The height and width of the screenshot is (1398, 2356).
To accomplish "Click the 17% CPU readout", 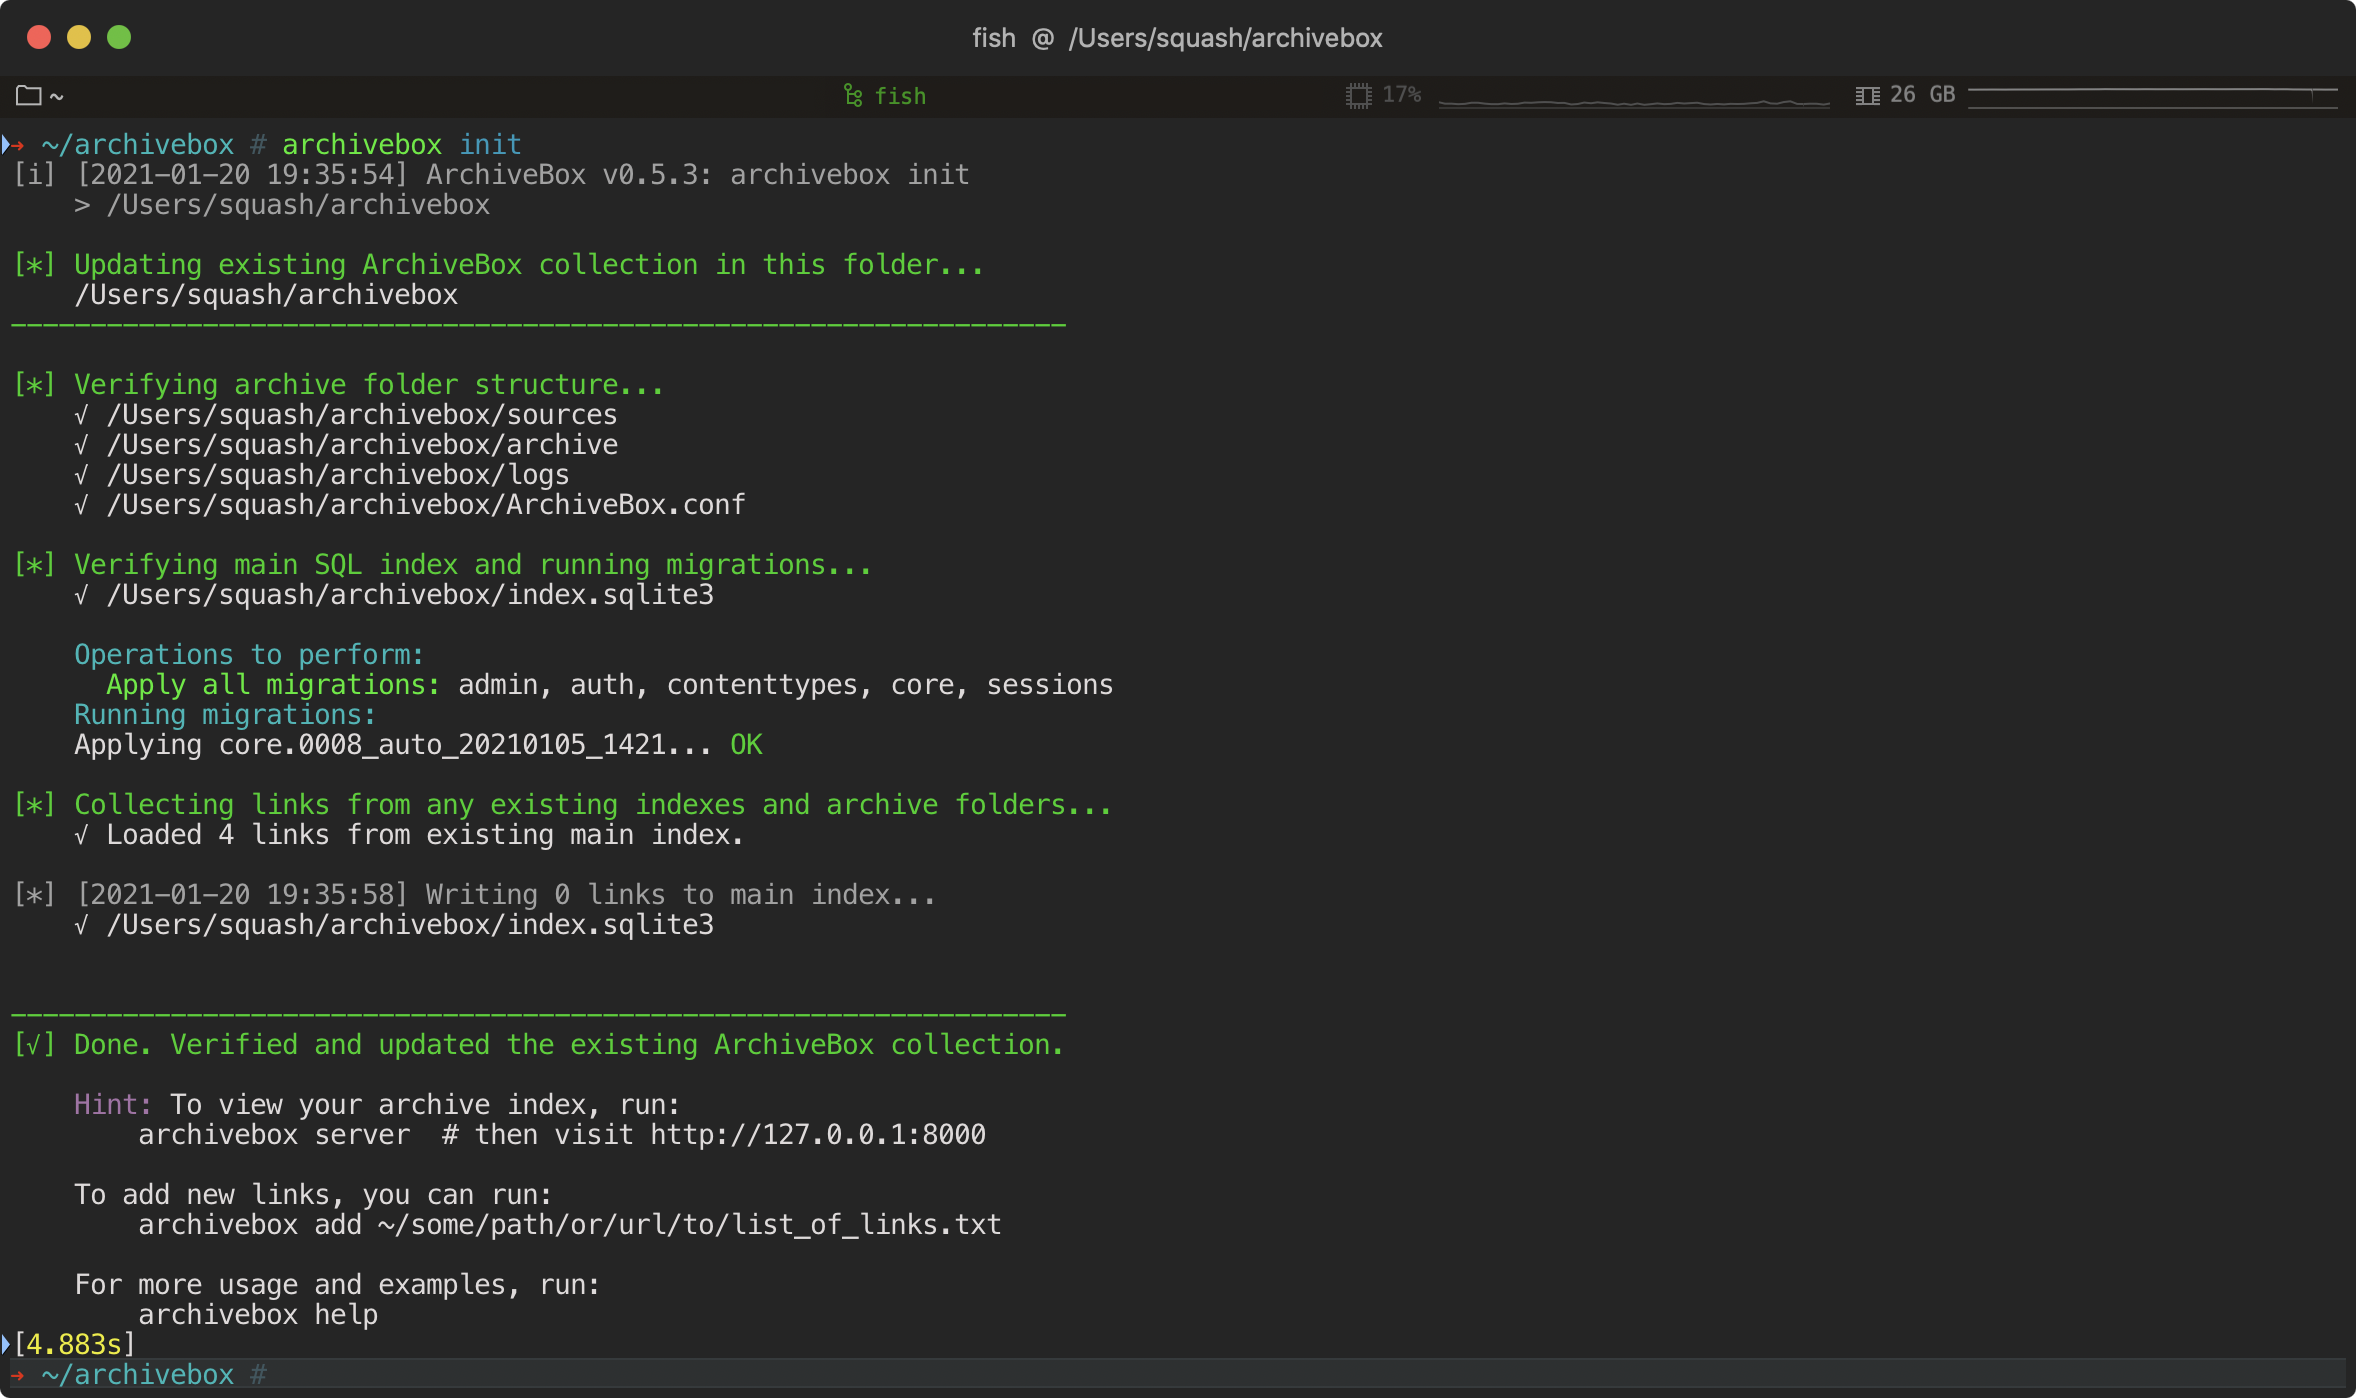I will [x=1401, y=95].
